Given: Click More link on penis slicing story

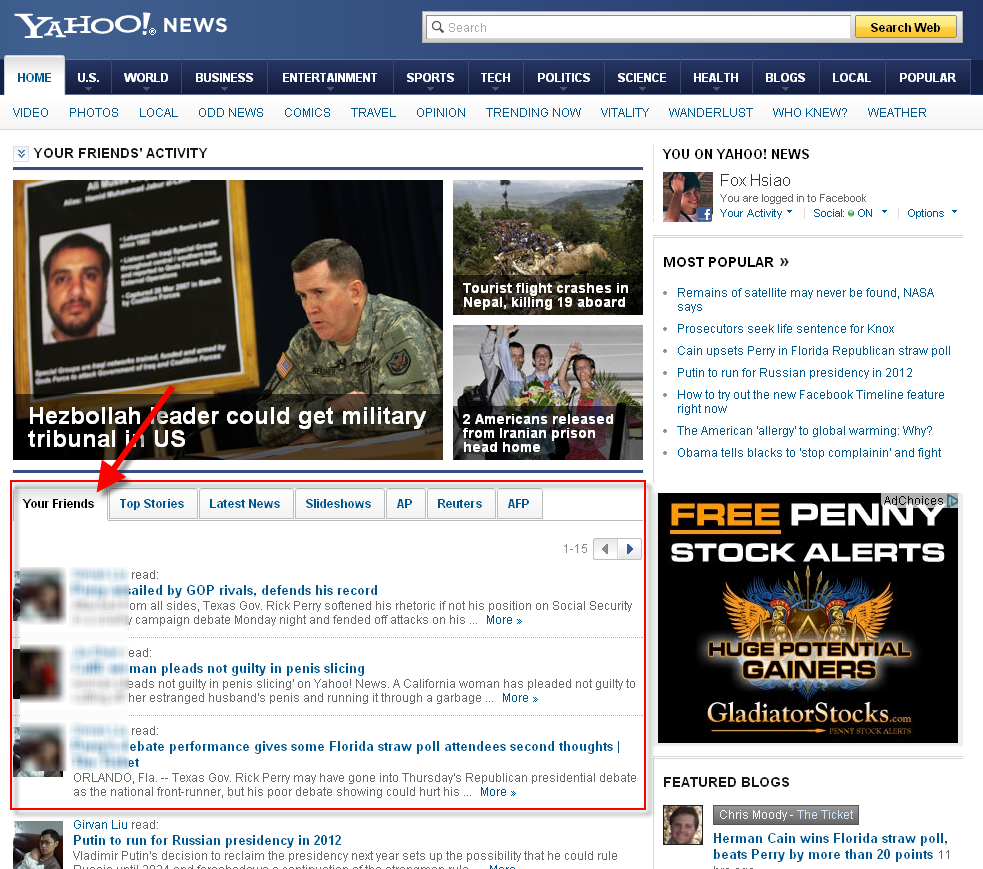Looking at the screenshot, I should coord(520,698).
